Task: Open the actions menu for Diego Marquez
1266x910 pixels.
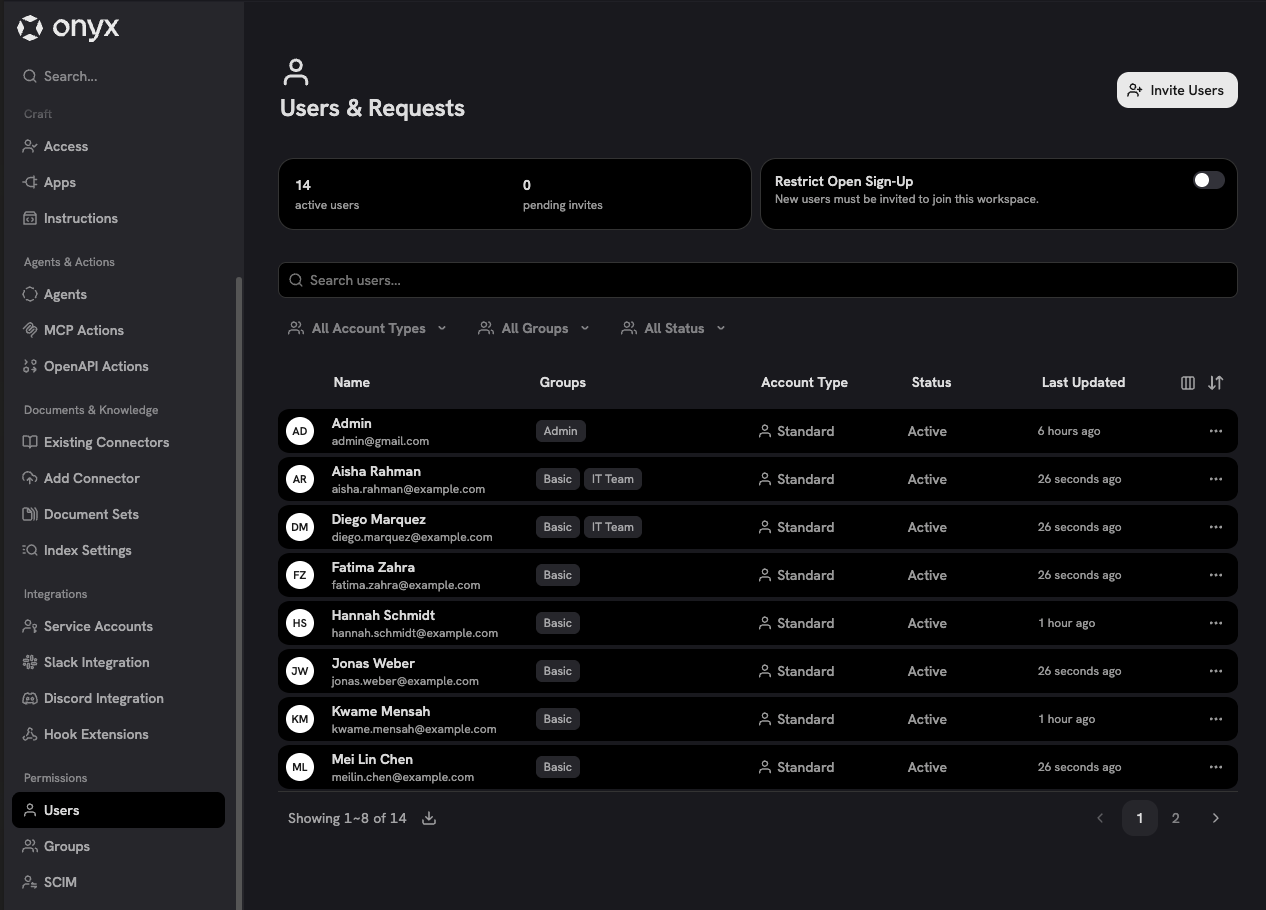Action: (1216, 527)
